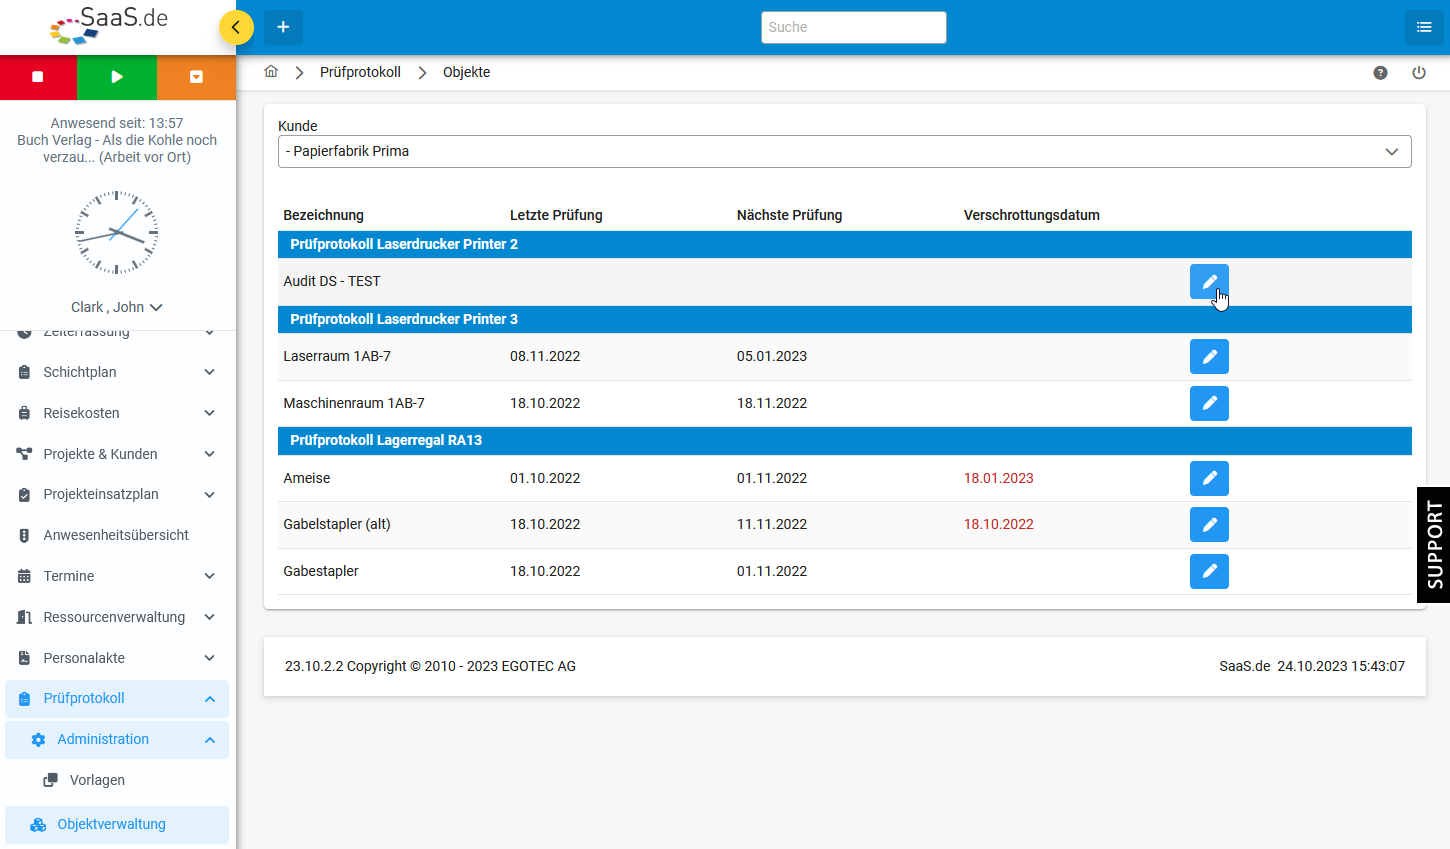The width and height of the screenshot is (1450, 849).
Task: Open the Kunde dropdown Papierfabrik Prima
Action: 844,151
